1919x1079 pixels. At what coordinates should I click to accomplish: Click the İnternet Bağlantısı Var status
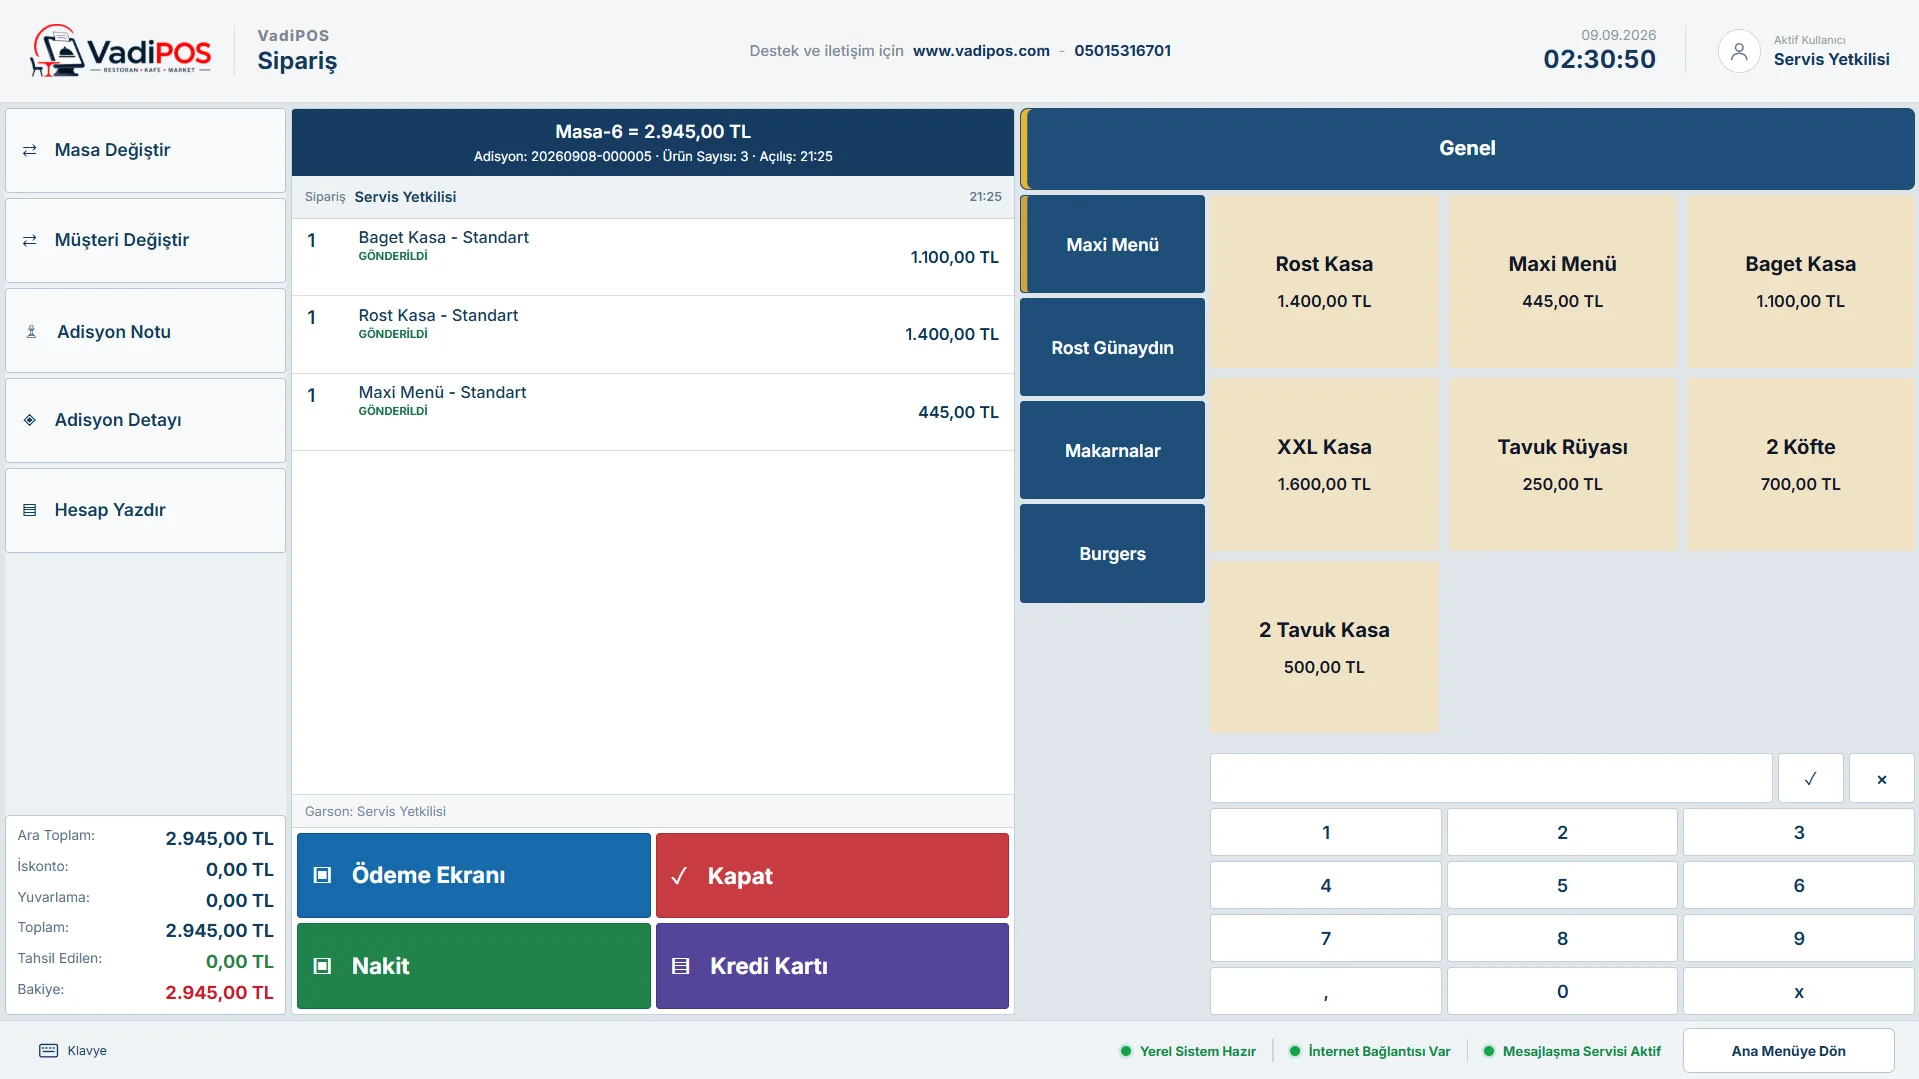click(x=1370, y=1051)
